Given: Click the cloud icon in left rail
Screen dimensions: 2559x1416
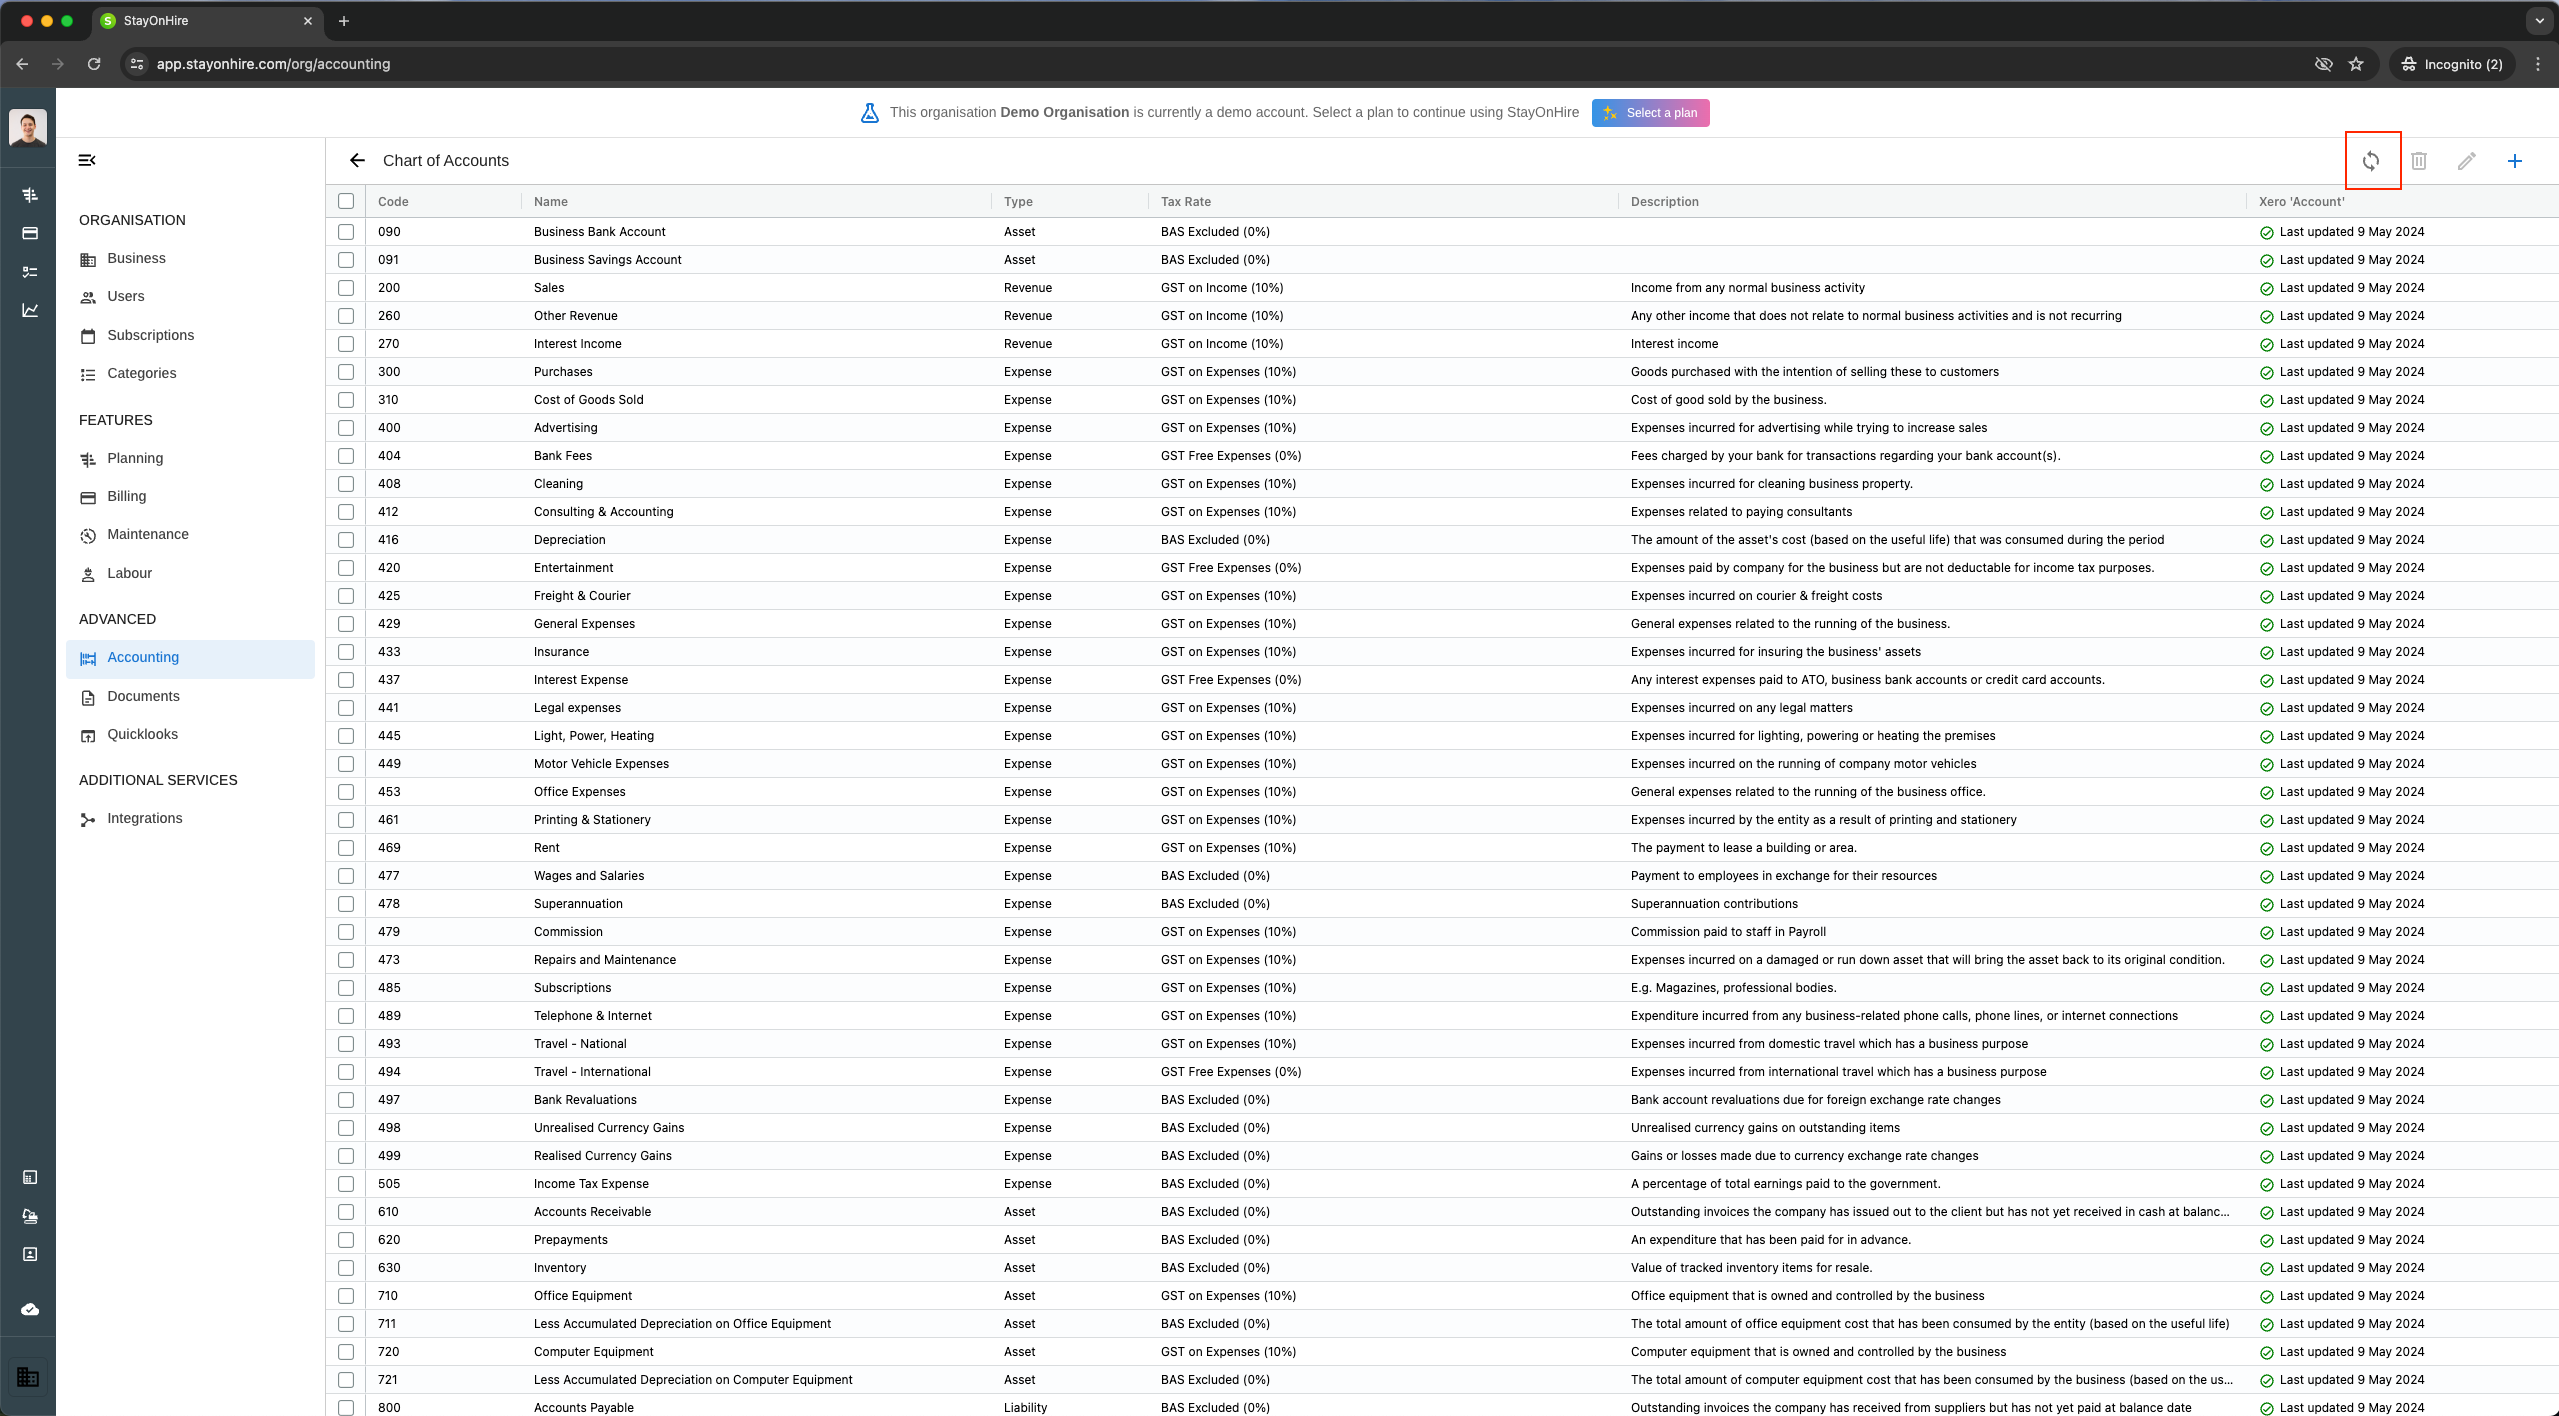Looking at the screenshot, I should click(30, 1309).
